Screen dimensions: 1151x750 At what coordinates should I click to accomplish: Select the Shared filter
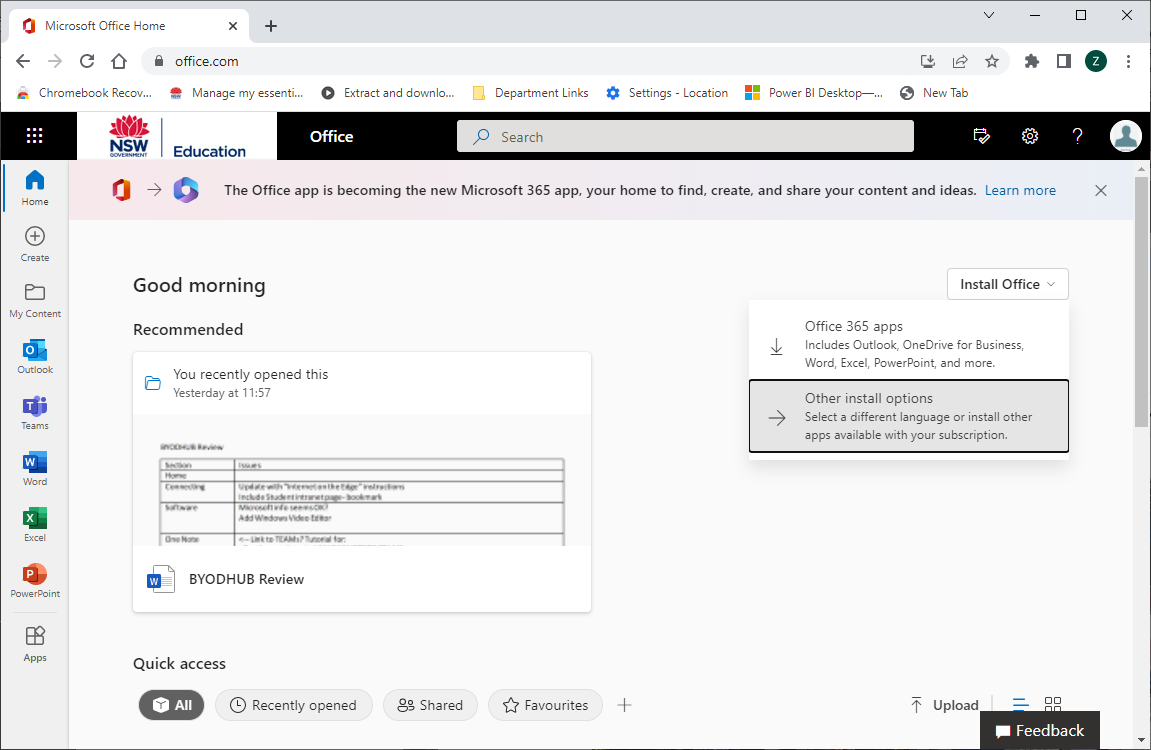pyautogui.click(x=430, y=705)
